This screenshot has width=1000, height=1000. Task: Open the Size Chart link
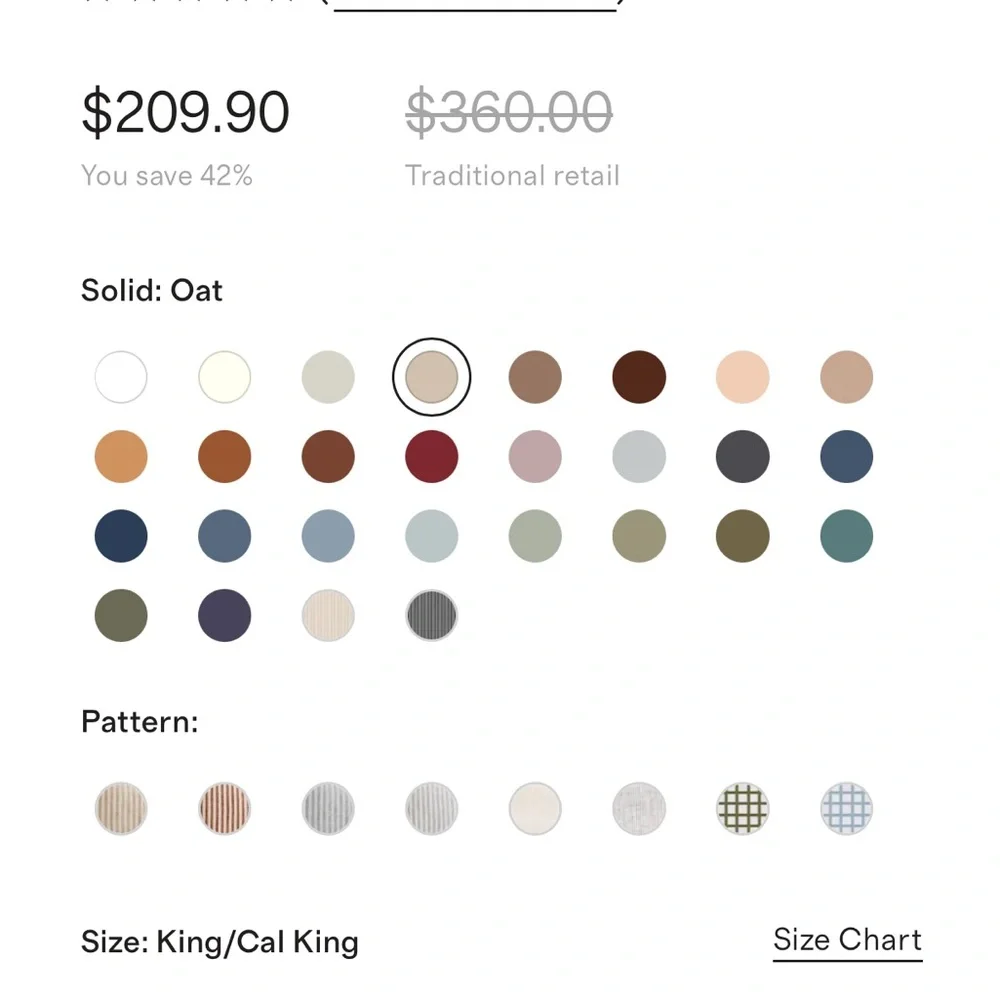point(848,941)
